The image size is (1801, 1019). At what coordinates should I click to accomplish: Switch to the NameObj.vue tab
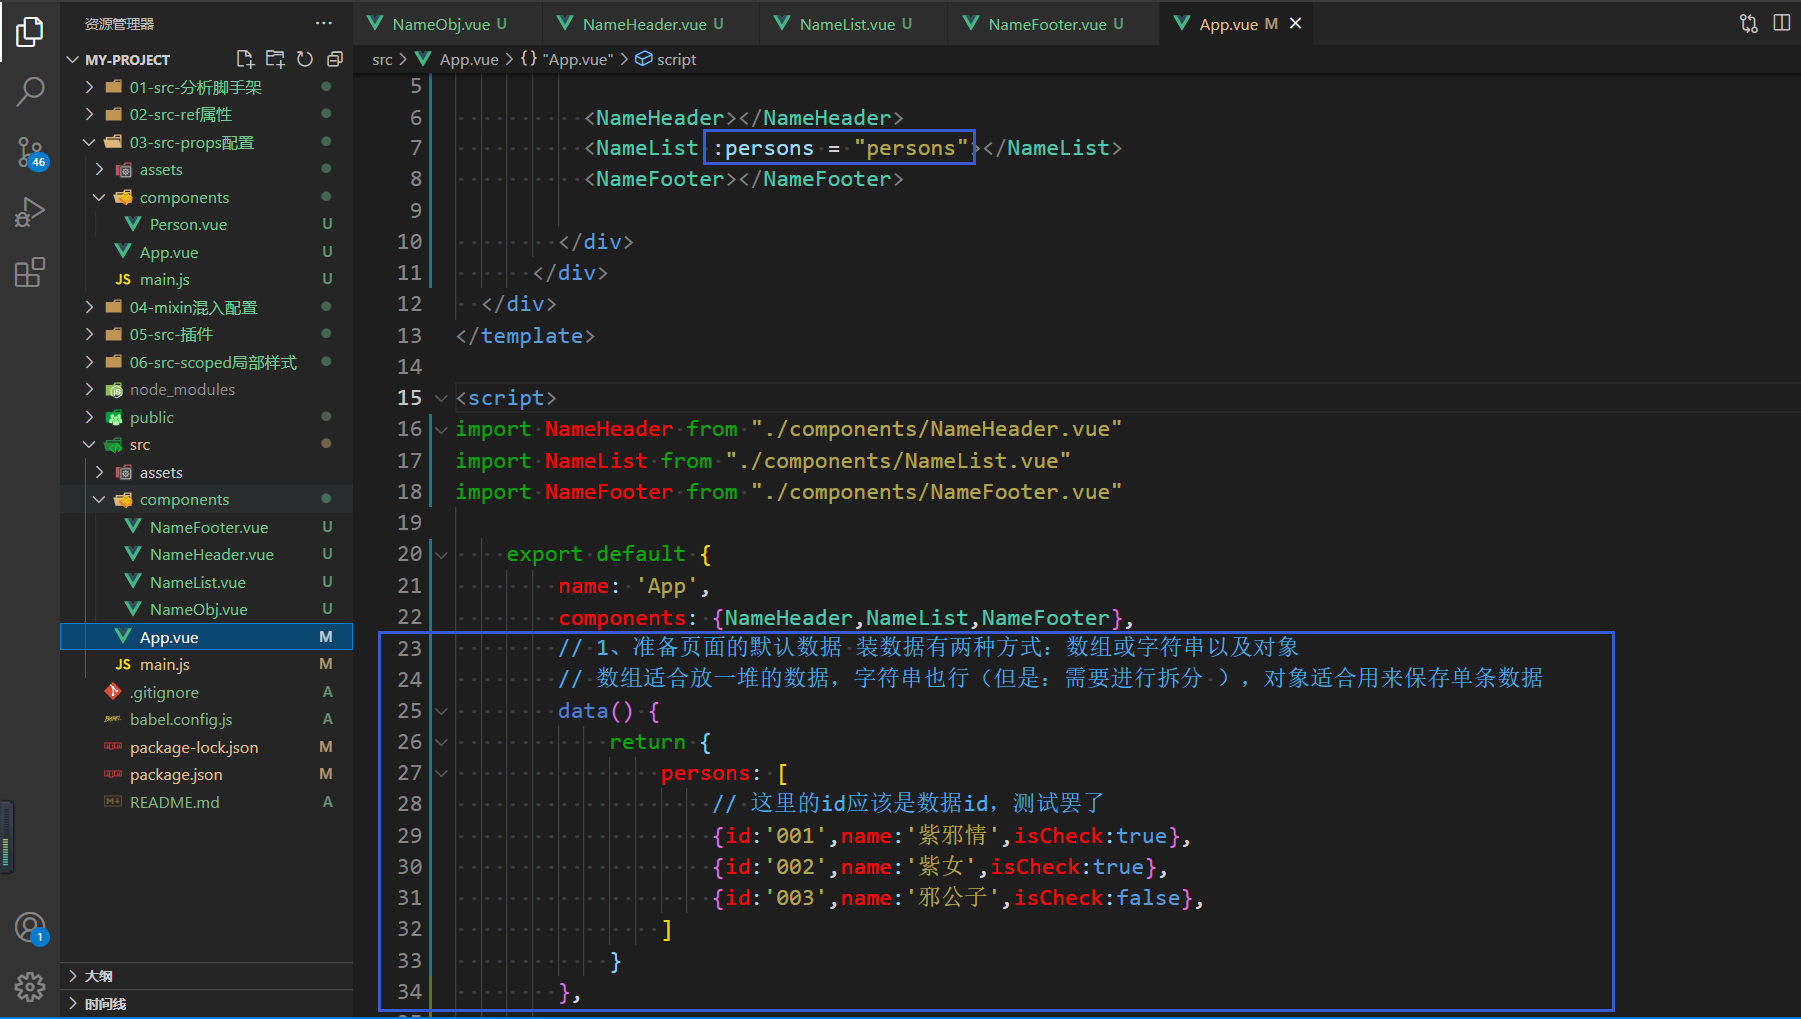(x=447, y=23)
